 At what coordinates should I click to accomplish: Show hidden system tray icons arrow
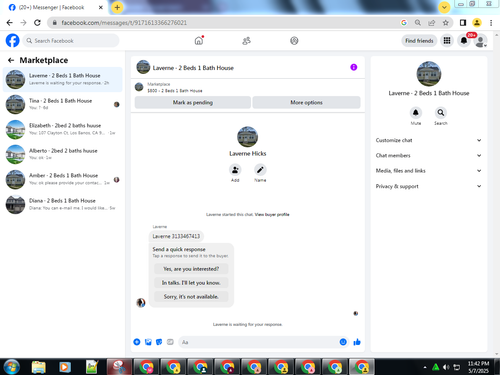click(x=425, y=367)
